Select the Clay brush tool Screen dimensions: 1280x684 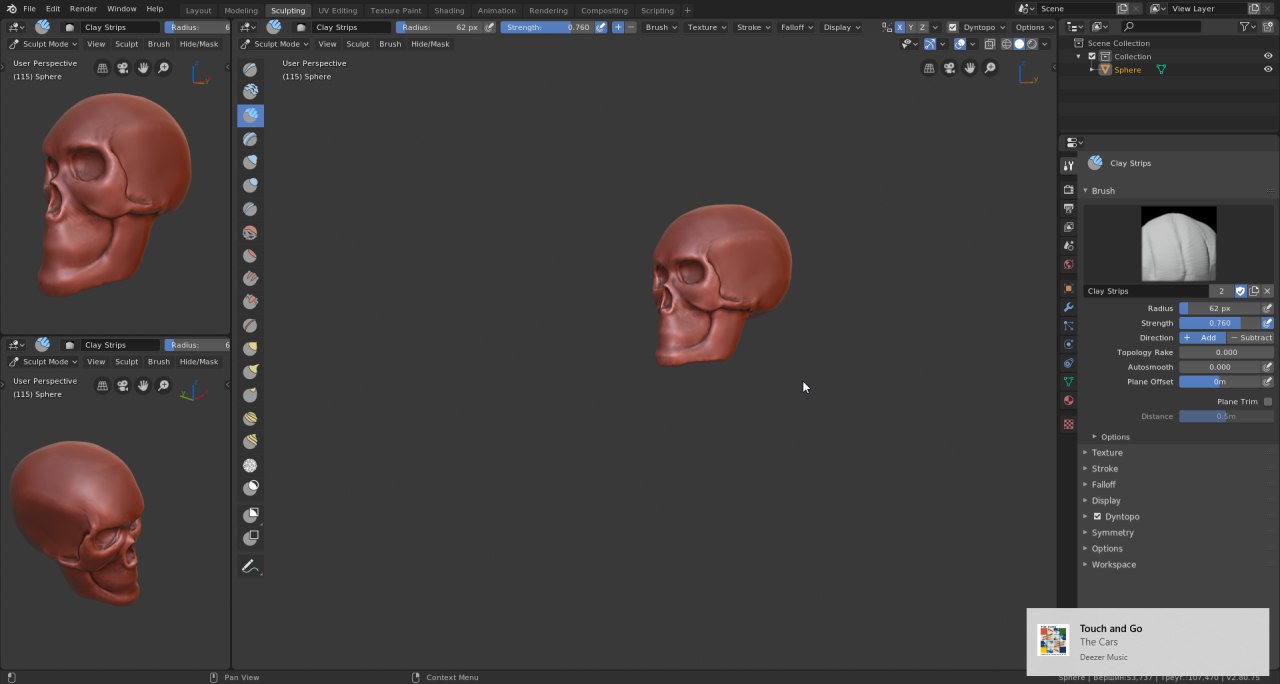250,92
